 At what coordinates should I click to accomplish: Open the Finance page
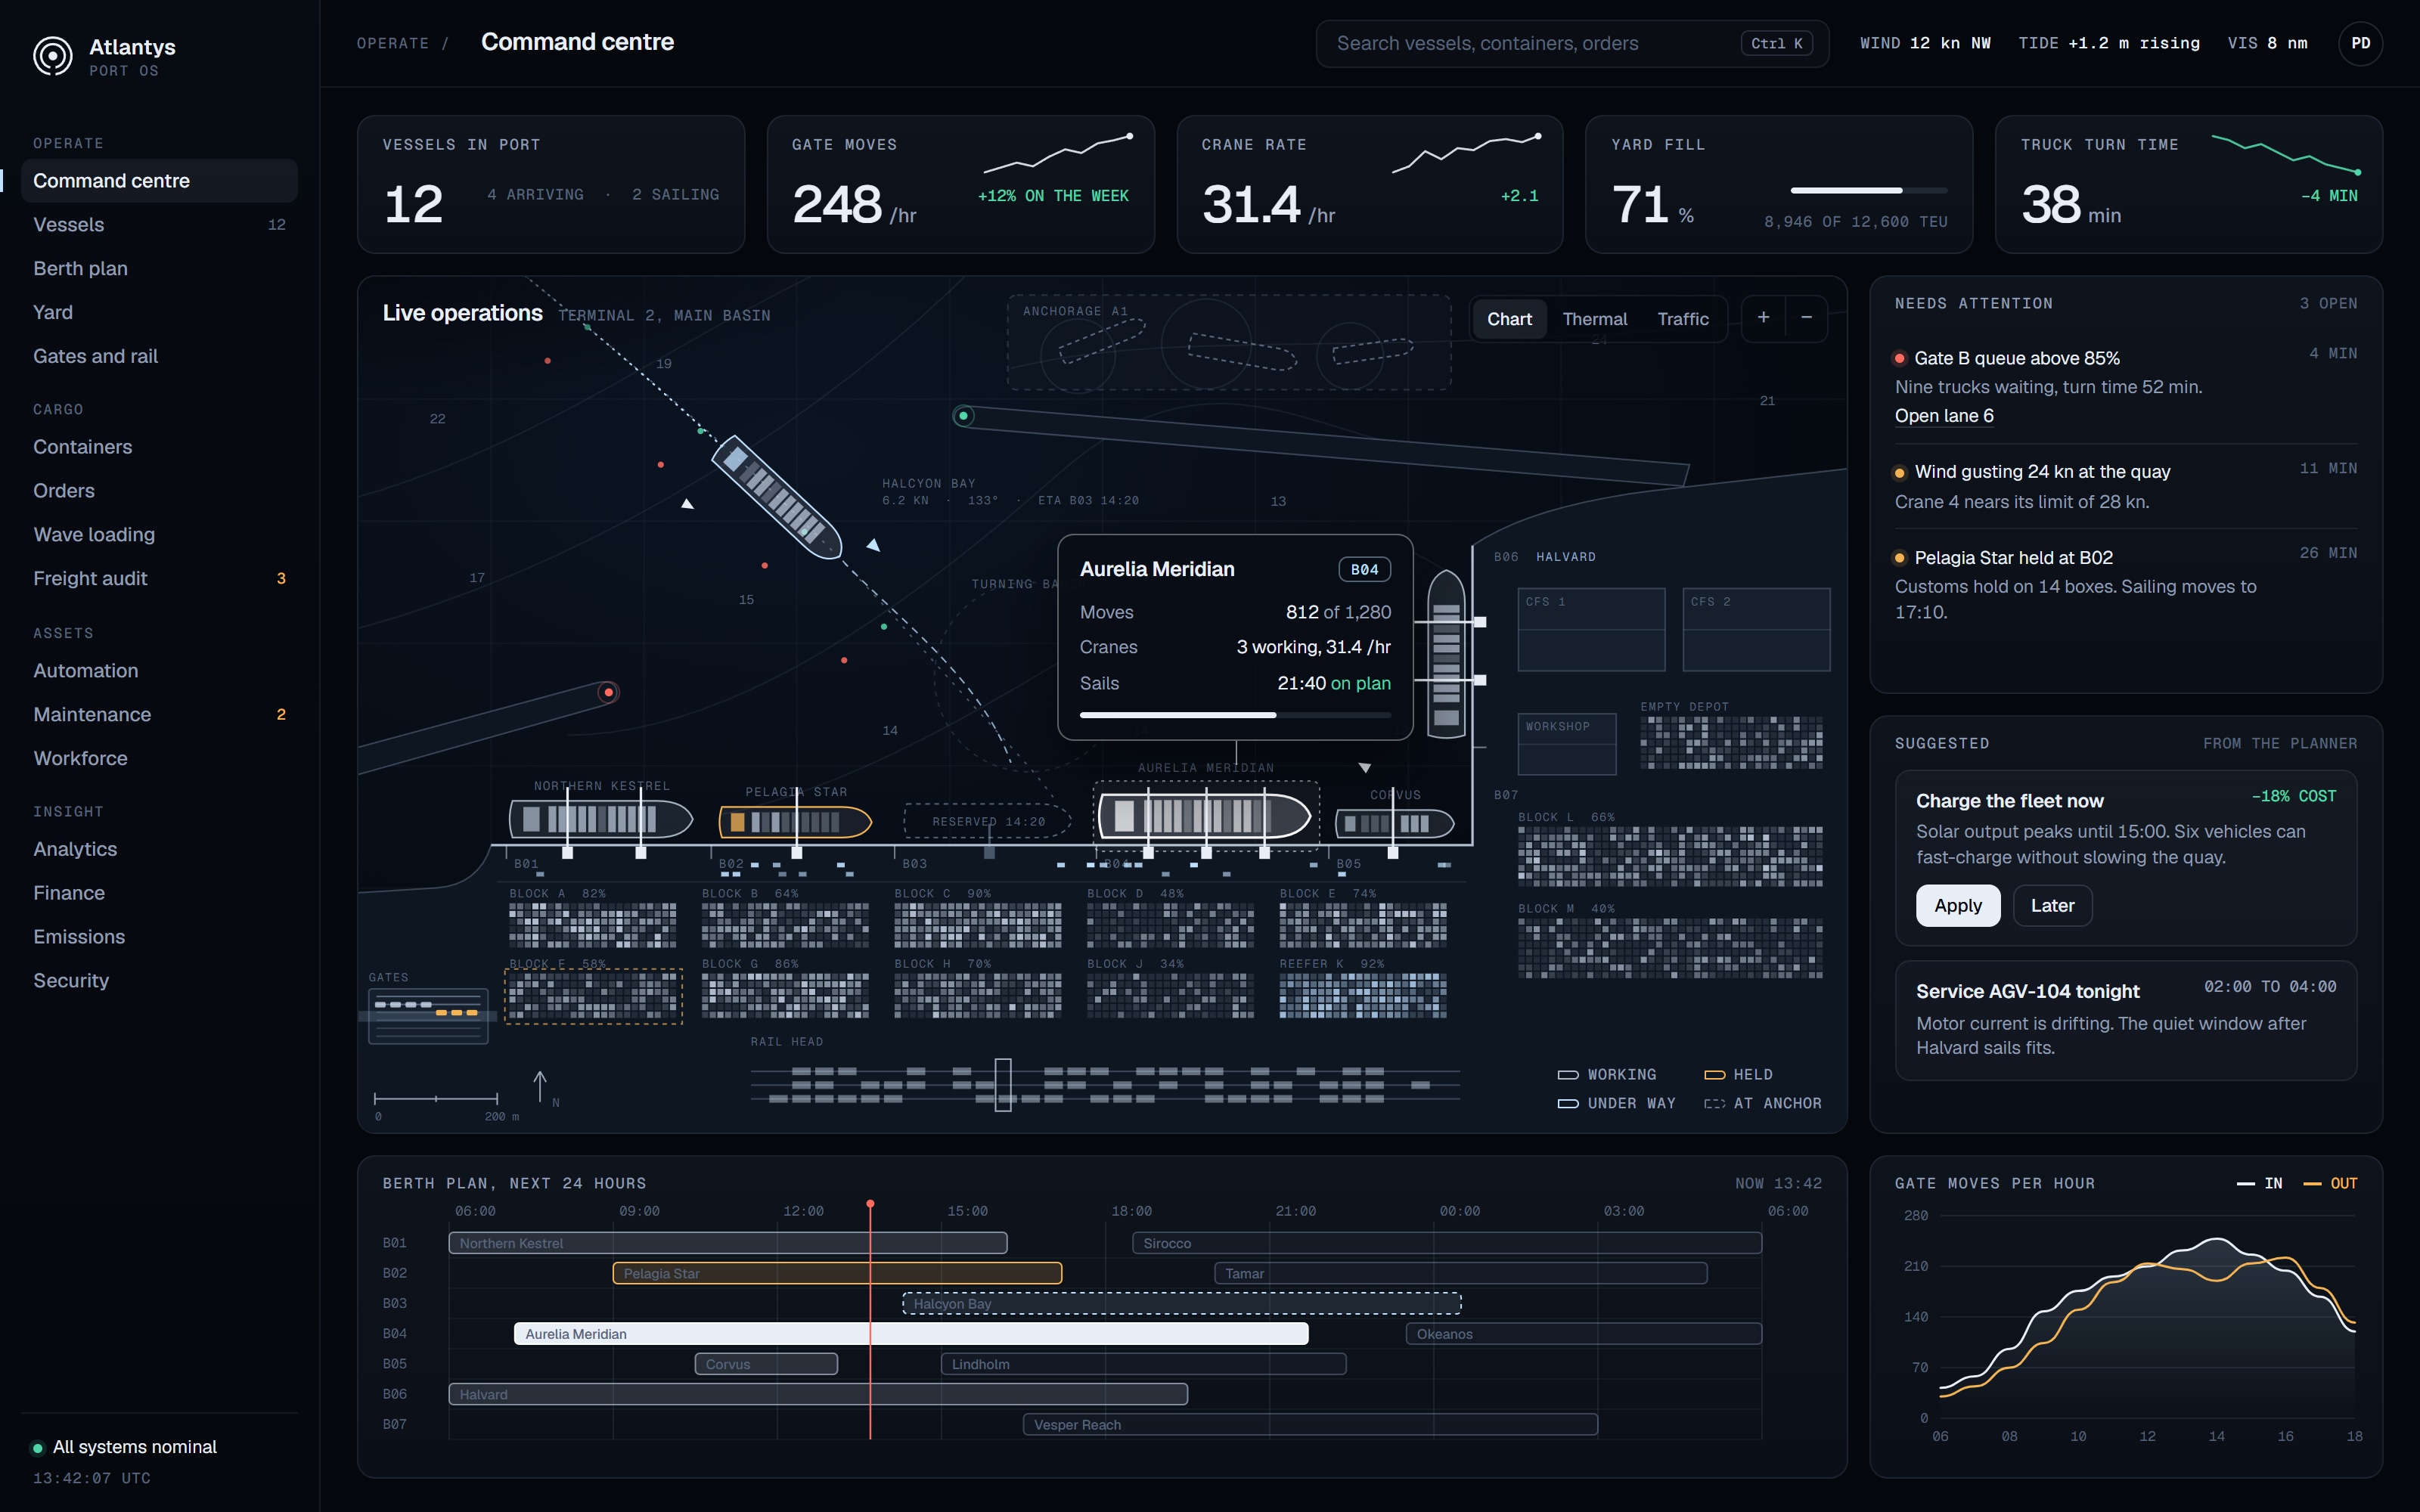(159, 893)
